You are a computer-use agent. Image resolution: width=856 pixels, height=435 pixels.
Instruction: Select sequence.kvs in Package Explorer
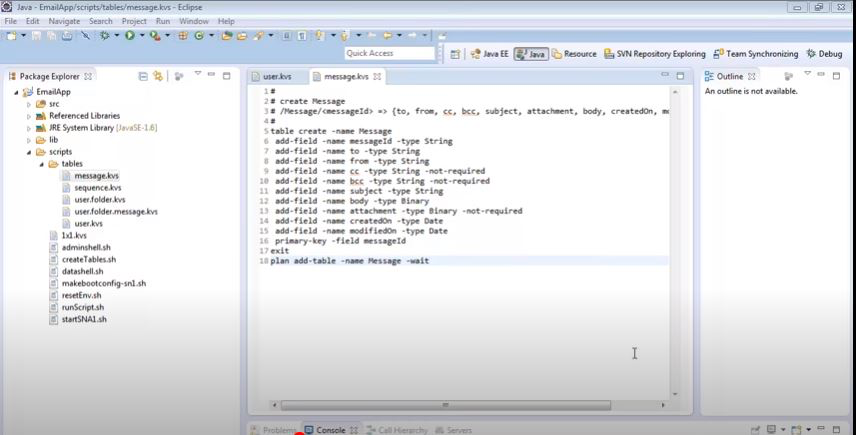click(x=98, y=187)
